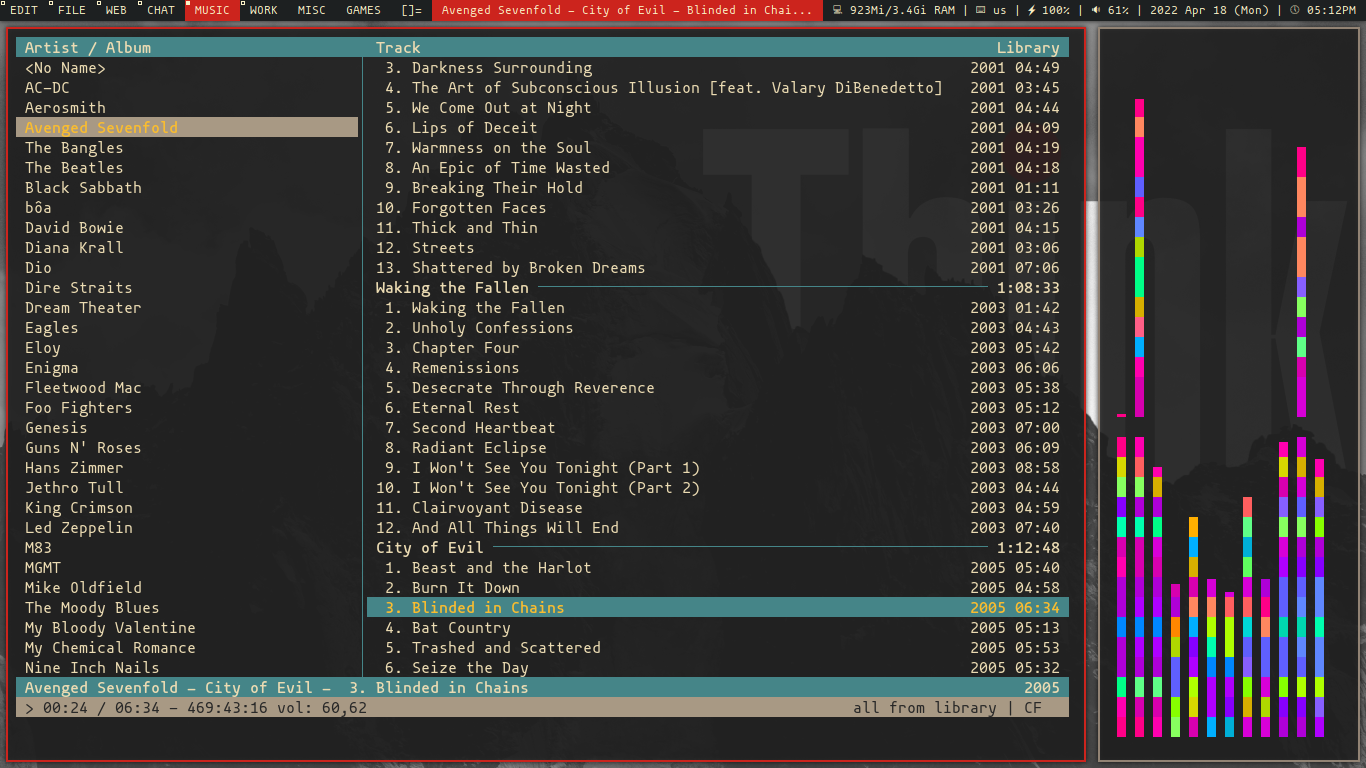Click the 'Waking the Fallen' album header
1366x768 pixels.
click(x=717, y=288)
